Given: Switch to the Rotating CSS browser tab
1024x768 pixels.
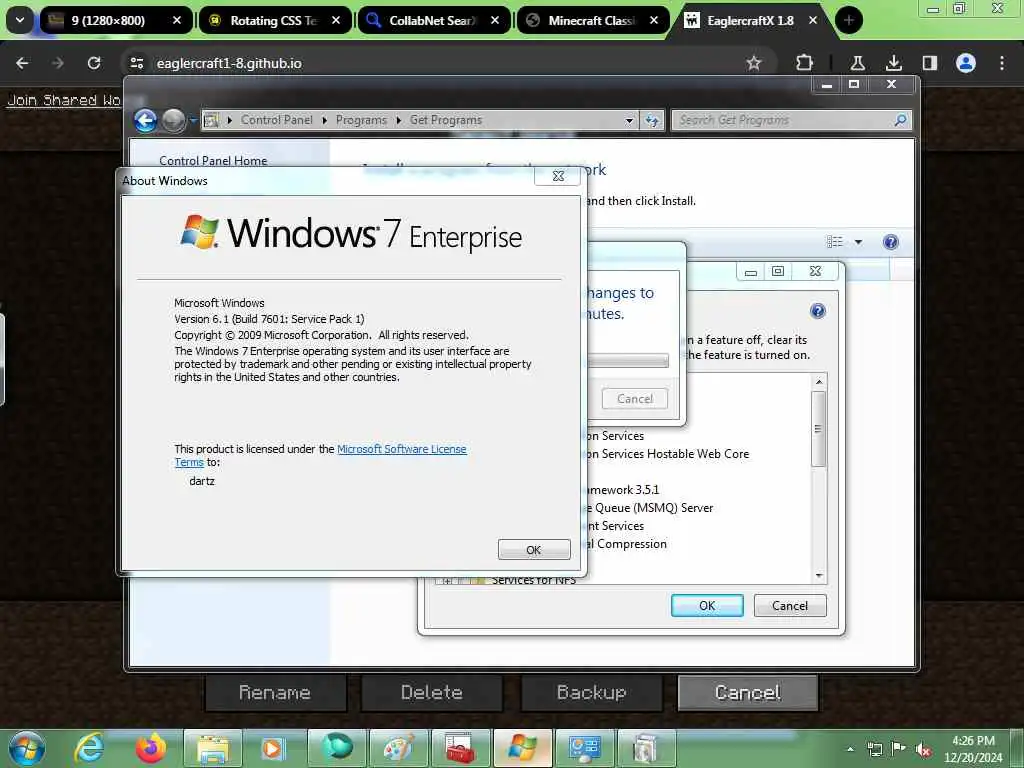Looking at the screenshot, I should pos(274,20).
